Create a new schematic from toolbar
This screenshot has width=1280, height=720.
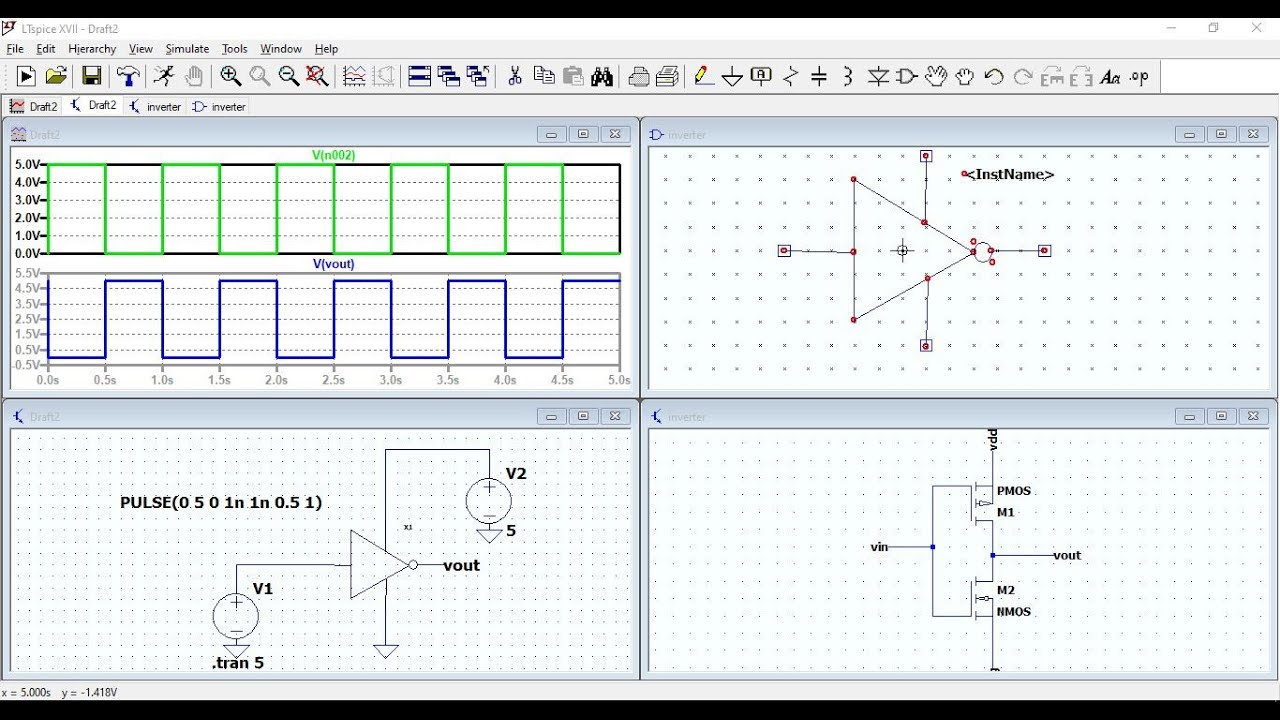tap(26, 77)
